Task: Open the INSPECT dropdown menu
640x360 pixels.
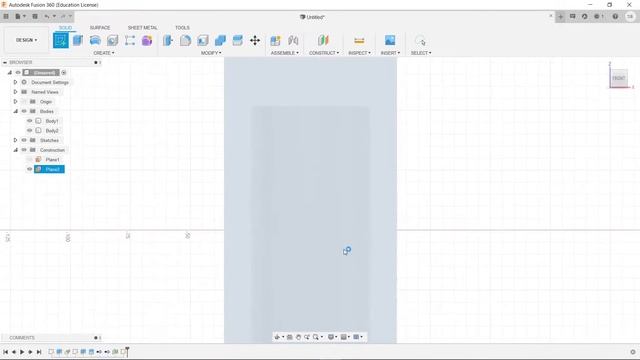Action: [x=359, y=53]
